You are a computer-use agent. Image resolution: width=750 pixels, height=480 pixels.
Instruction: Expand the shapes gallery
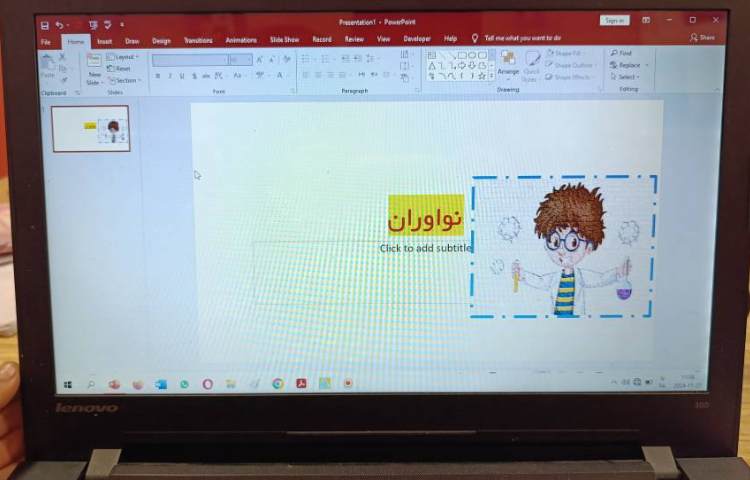491,76
